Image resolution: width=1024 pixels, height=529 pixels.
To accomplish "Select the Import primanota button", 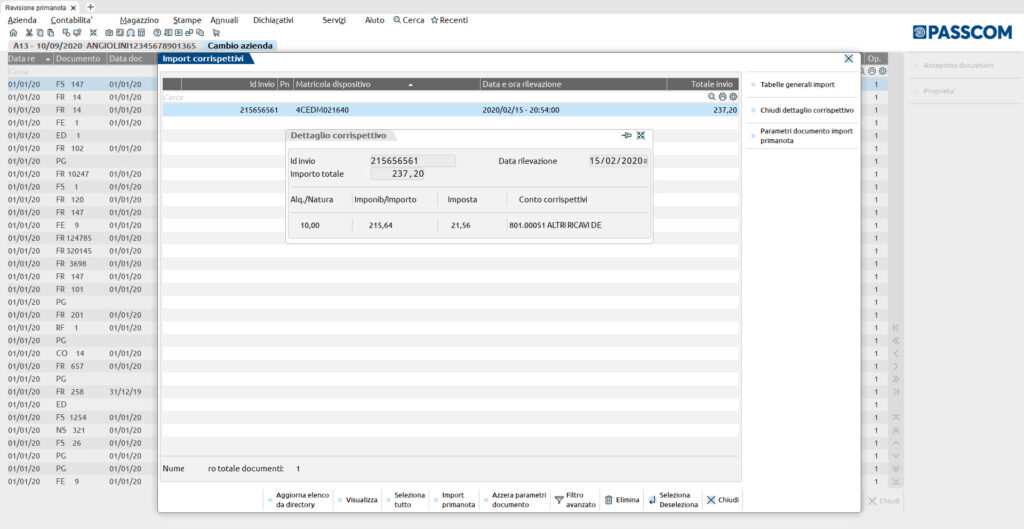I will [x=454, y=500].
